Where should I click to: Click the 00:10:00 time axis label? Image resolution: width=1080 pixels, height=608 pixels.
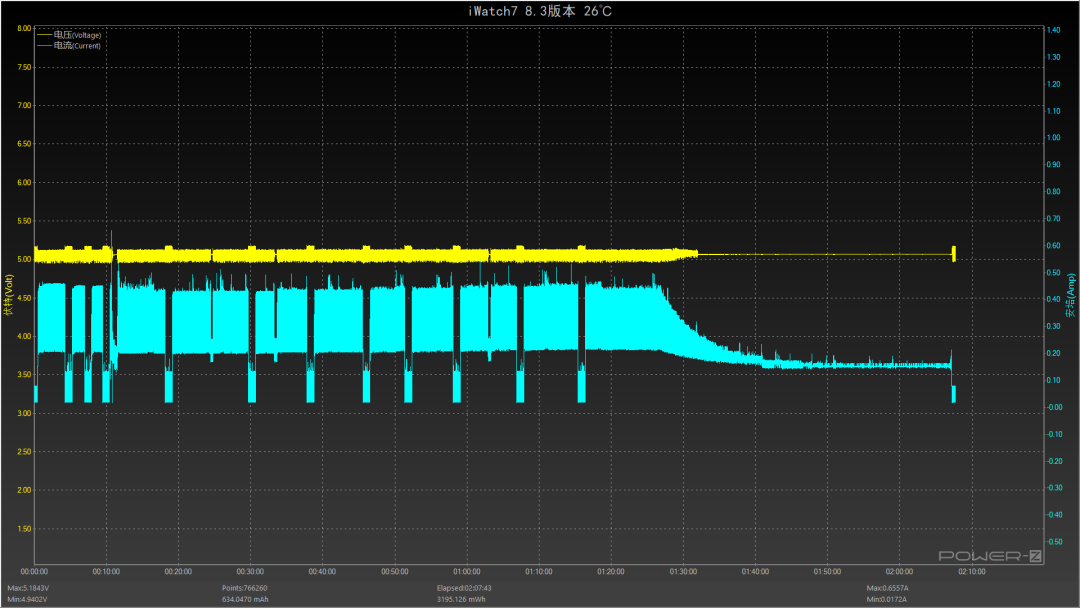pyautogui.click(x=106, y=572)
